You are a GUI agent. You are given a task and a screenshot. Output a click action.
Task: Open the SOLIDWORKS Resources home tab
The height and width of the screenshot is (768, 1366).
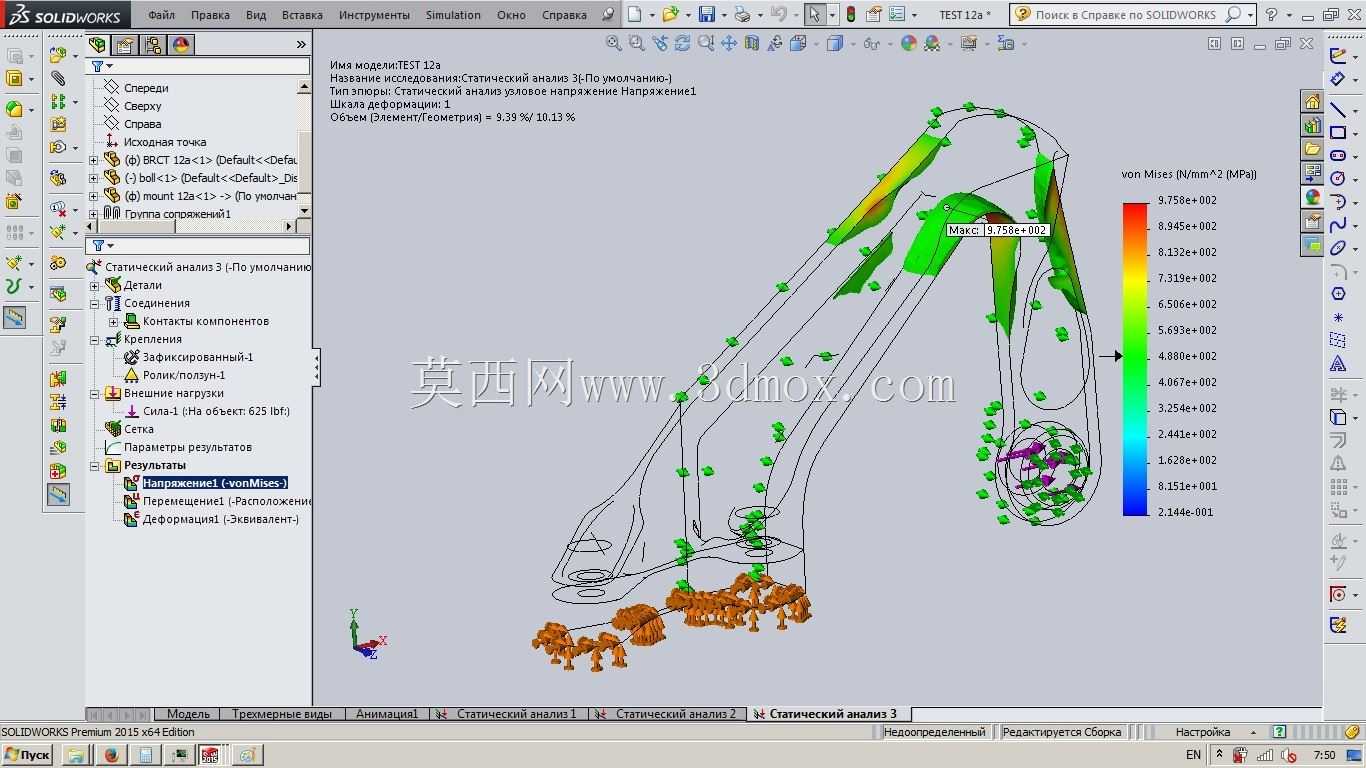point(1312,102)
